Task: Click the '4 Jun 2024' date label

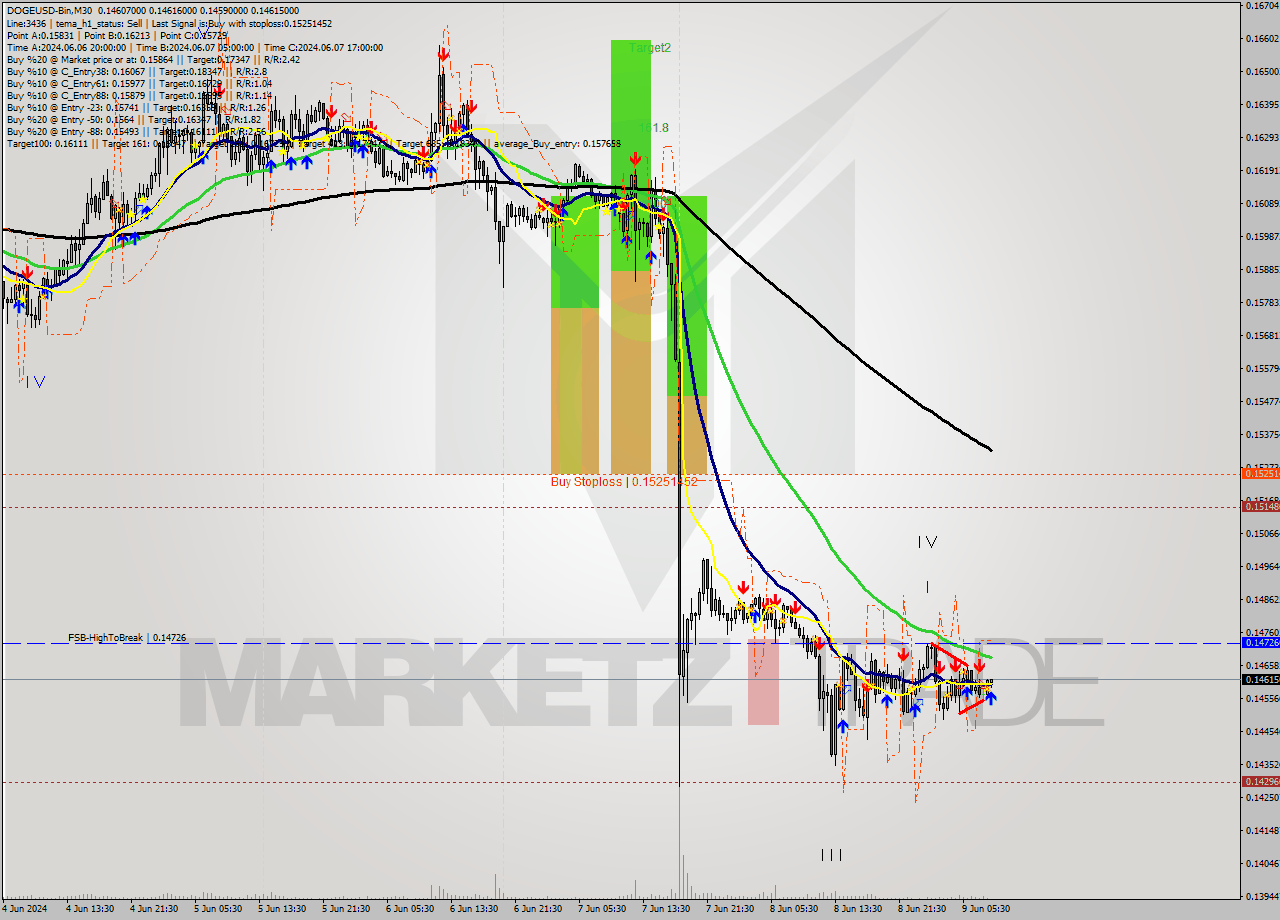Action: coord(24,909)
